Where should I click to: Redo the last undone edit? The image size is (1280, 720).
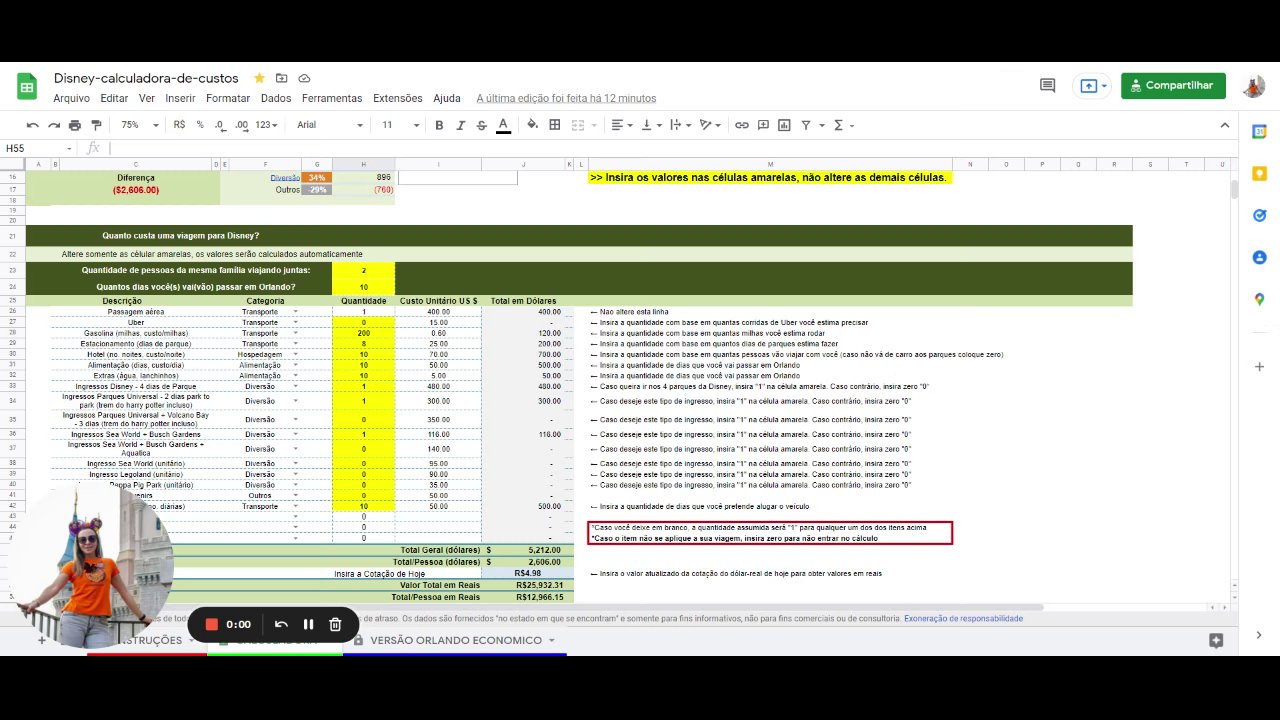(54, 125)
